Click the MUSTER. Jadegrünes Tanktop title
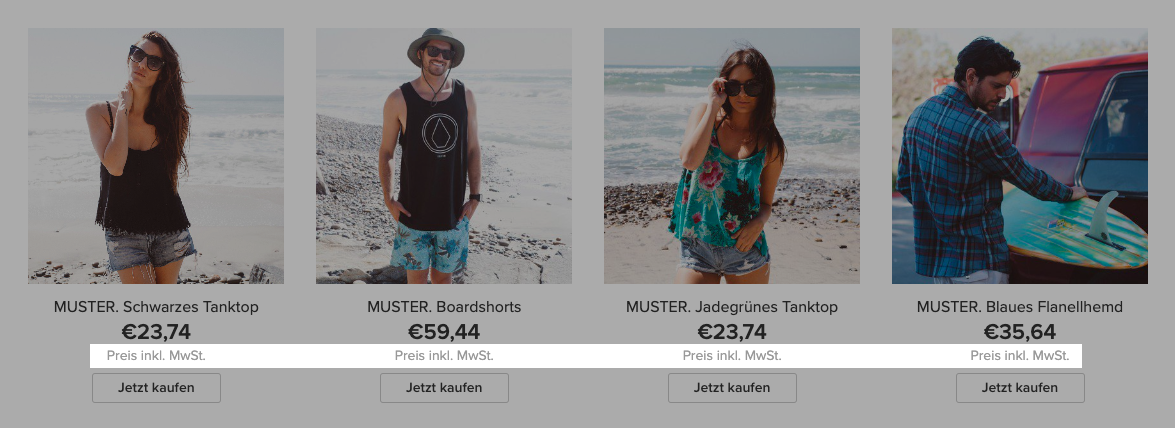The height and width of the screenshot is (428, 1175). pyautogui.click(x=731, y=307)
